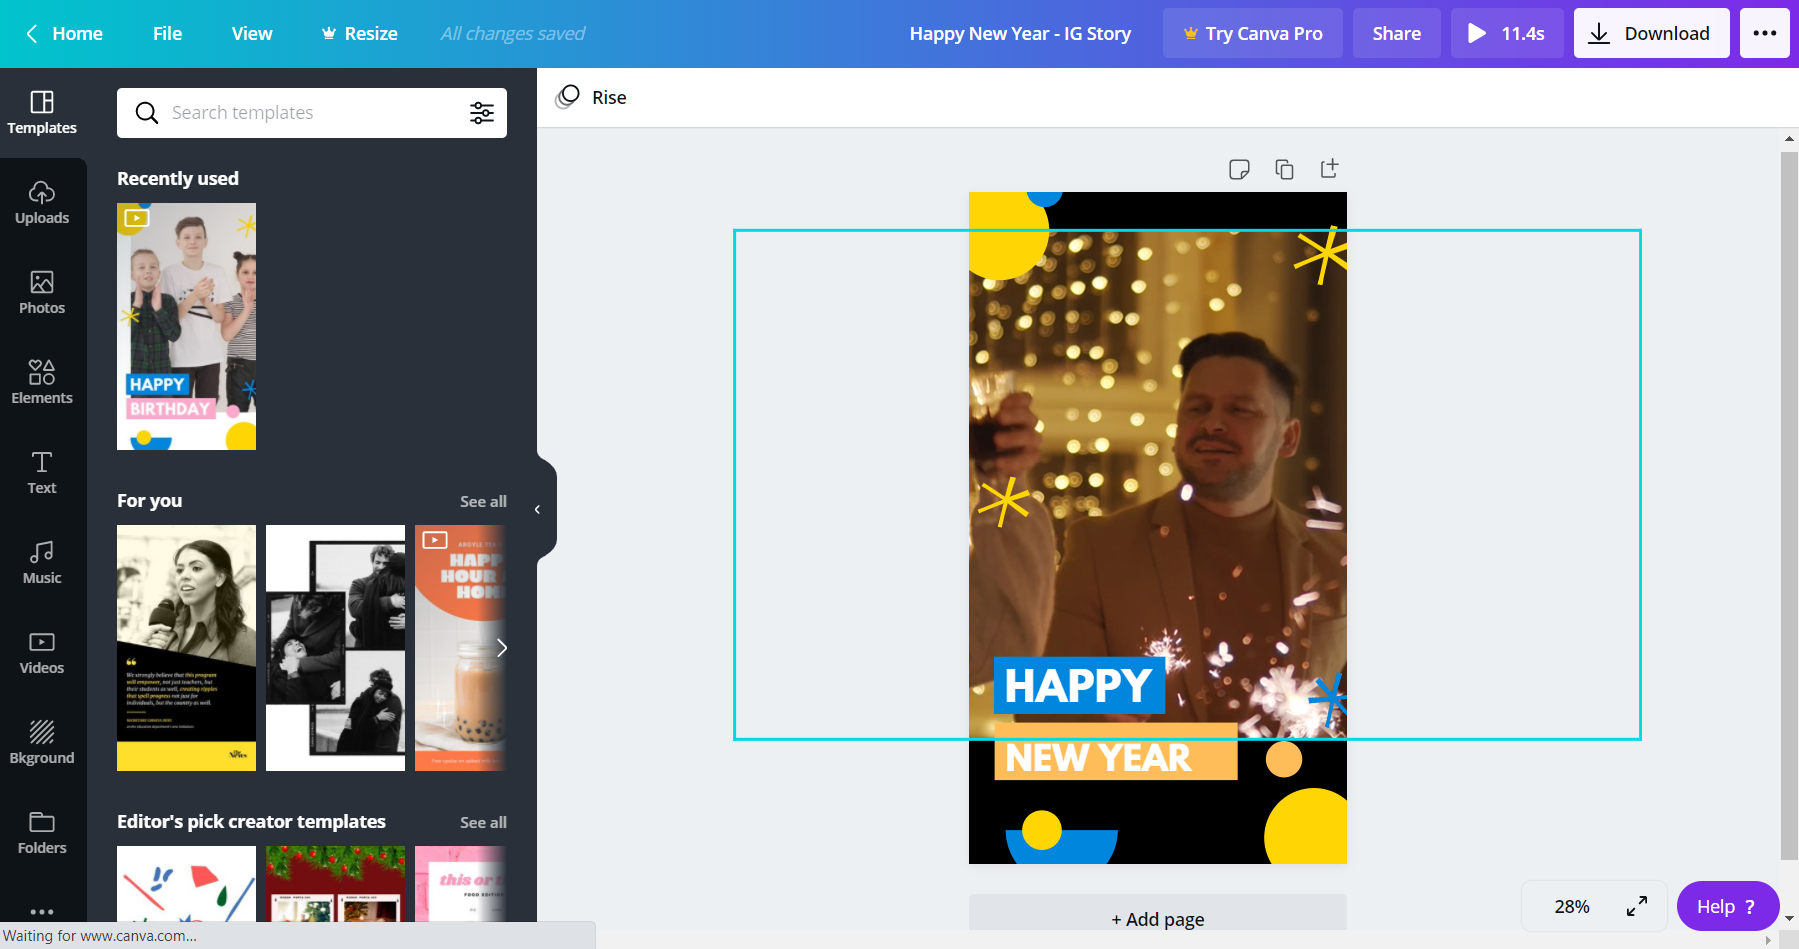
Task: Play the 11.4s preview
Action: coord(1507,33)
